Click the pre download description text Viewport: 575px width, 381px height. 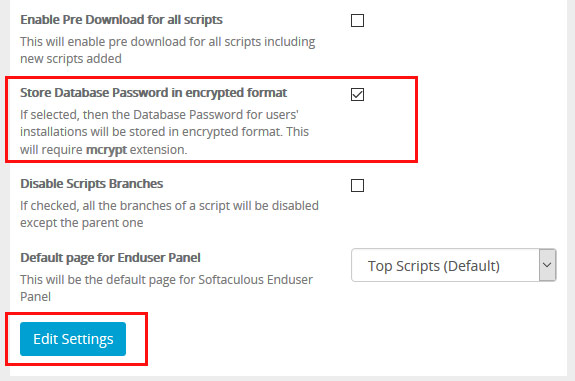point(168,42)
